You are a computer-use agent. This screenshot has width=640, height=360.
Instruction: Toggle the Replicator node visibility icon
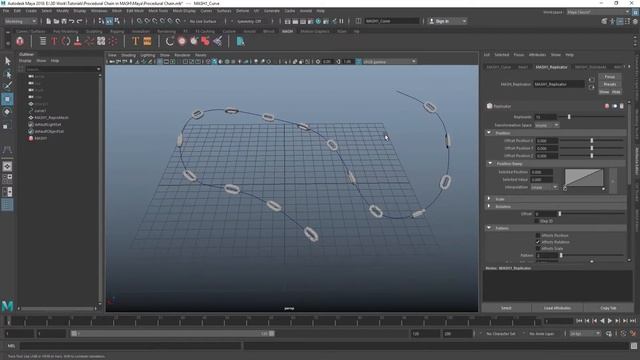click(x=615, y=106)
